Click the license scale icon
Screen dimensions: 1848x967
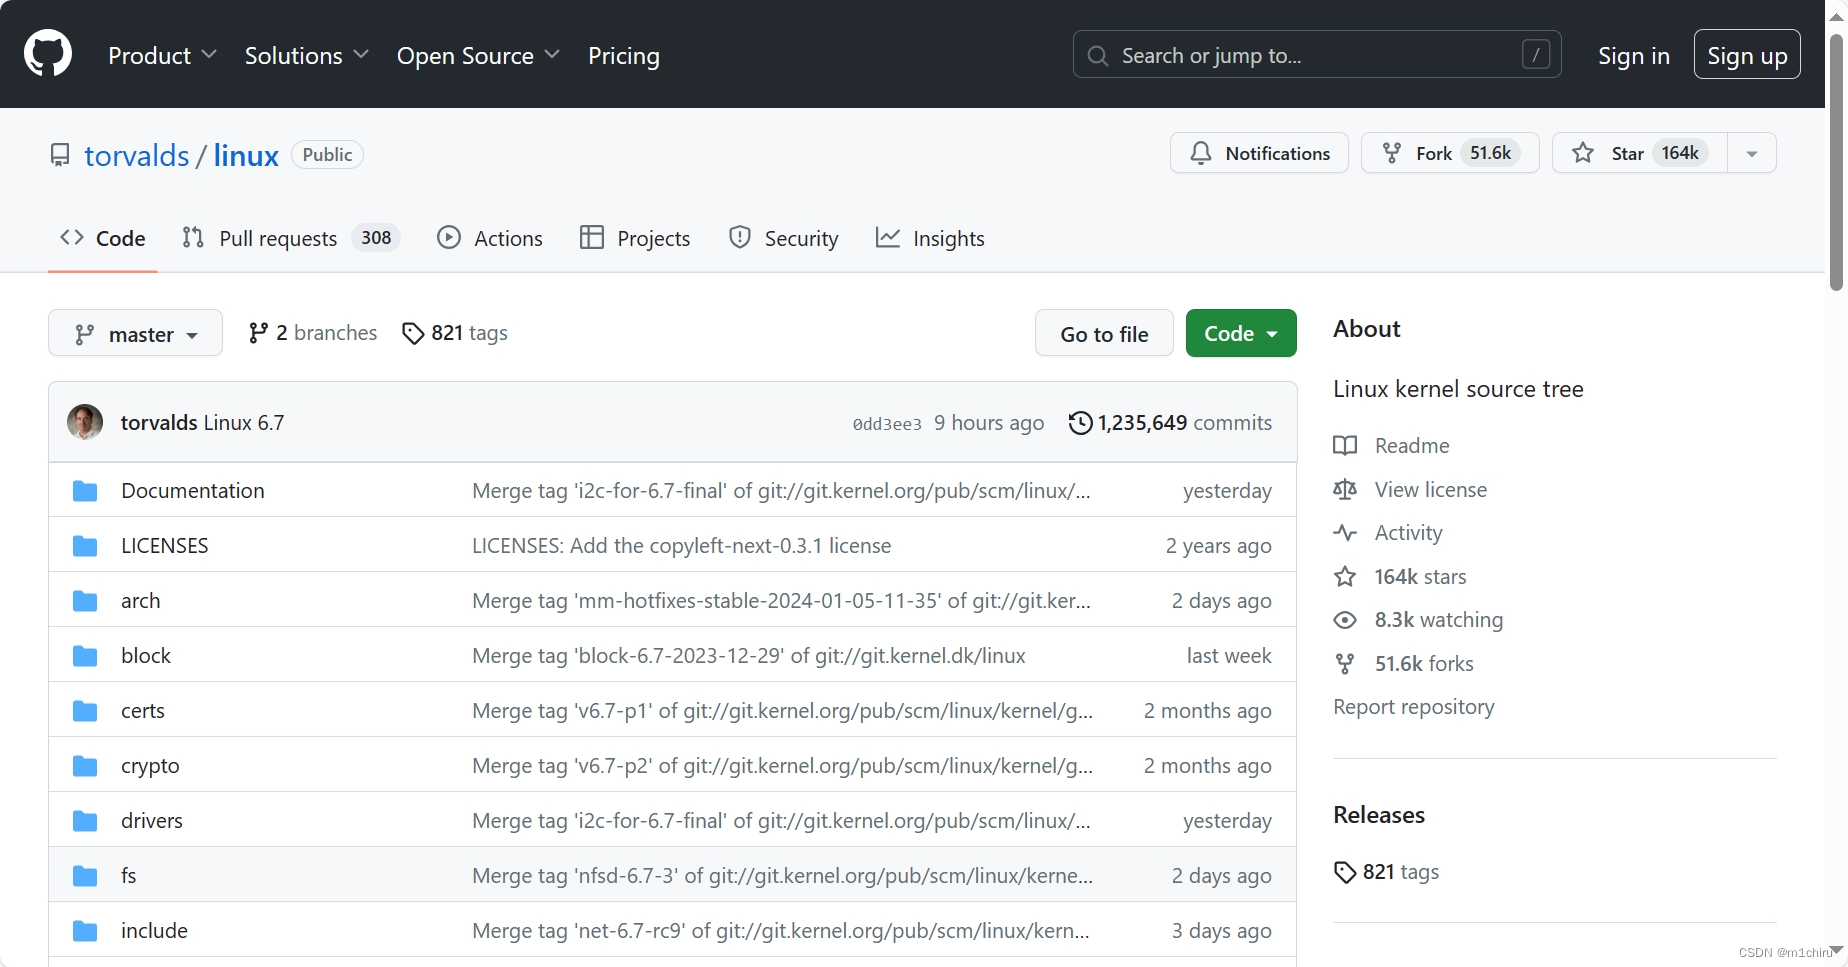pyautogui.click(x=1345, y=489)
